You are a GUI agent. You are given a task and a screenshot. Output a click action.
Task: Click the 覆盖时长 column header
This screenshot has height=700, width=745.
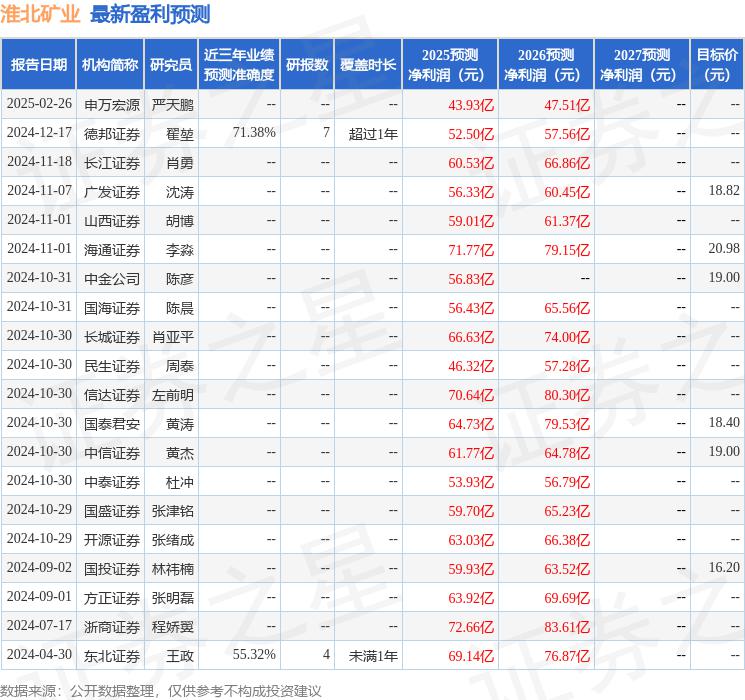tap(368, 64)
